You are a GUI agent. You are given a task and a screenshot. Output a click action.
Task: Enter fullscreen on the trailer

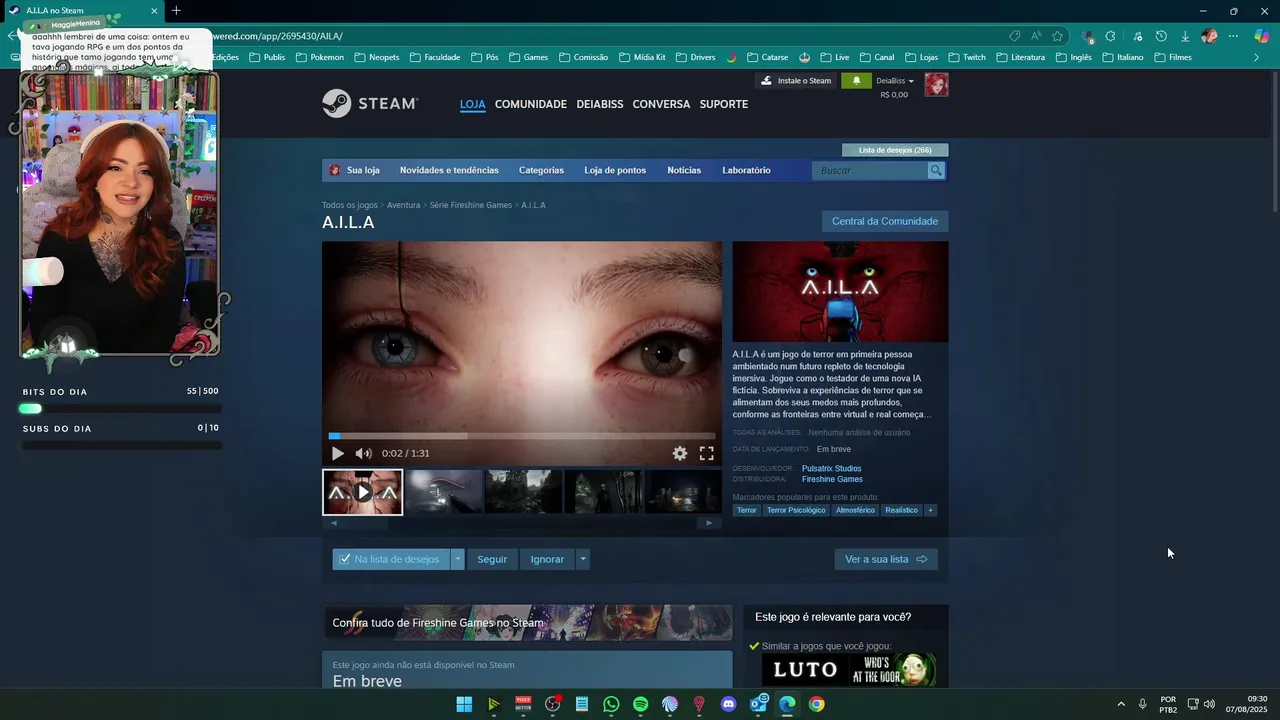pos(706,453)
